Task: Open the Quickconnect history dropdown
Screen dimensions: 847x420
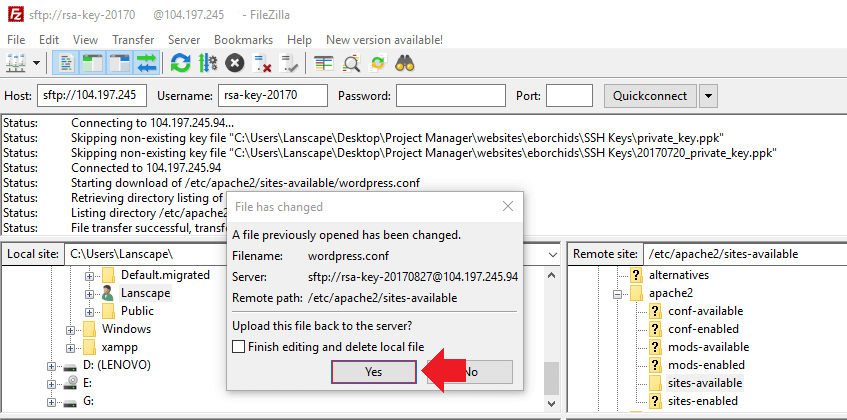Action: pyautogui.click(x=708, y=96)
